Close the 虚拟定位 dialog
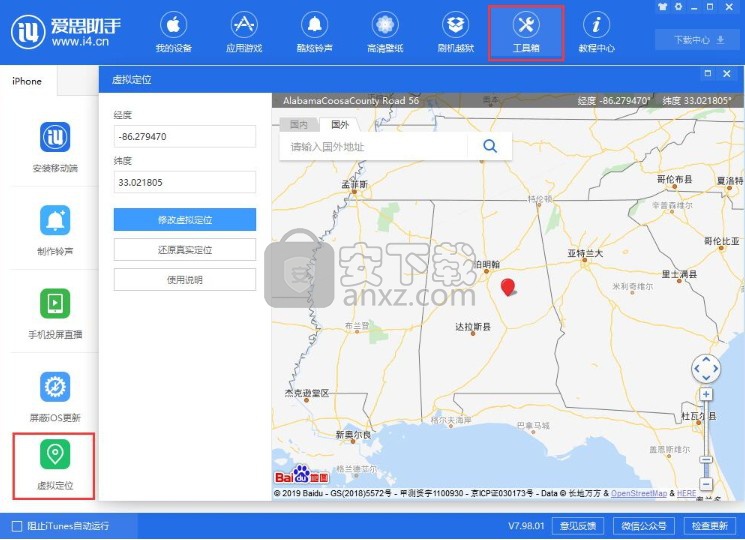The height and width of the screenshot is (540, 745). point(726,73)
